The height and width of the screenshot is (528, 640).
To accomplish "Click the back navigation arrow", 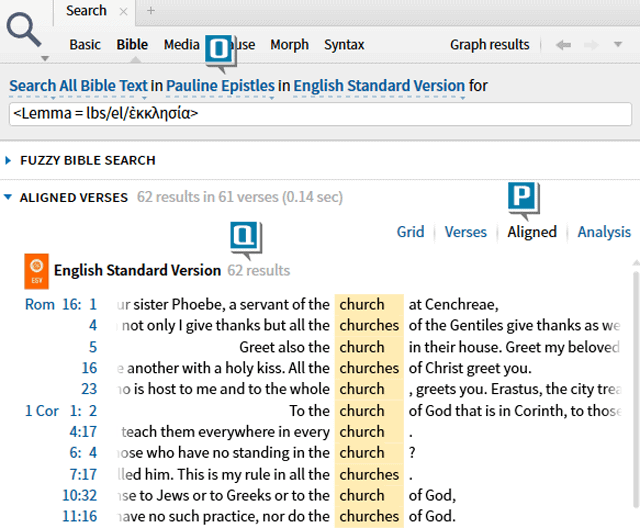I will (x=564, y=45).
